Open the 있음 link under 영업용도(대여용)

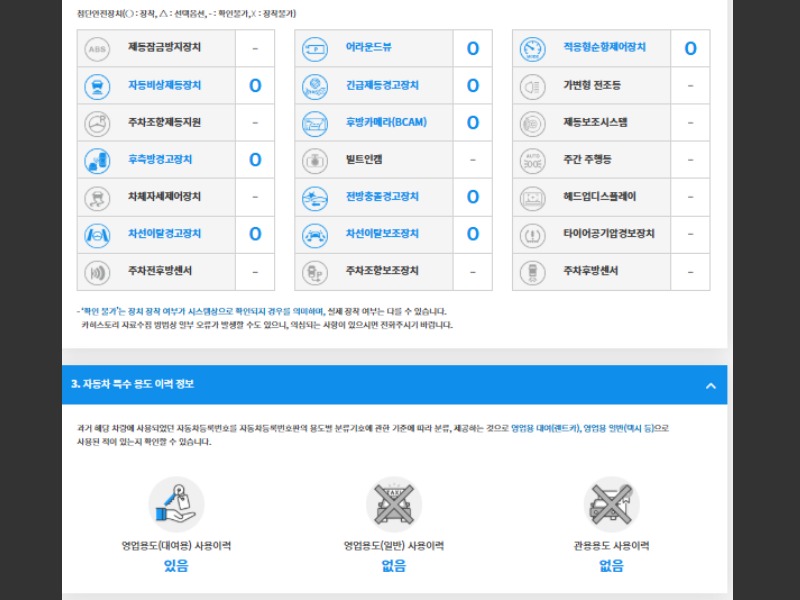178,565
